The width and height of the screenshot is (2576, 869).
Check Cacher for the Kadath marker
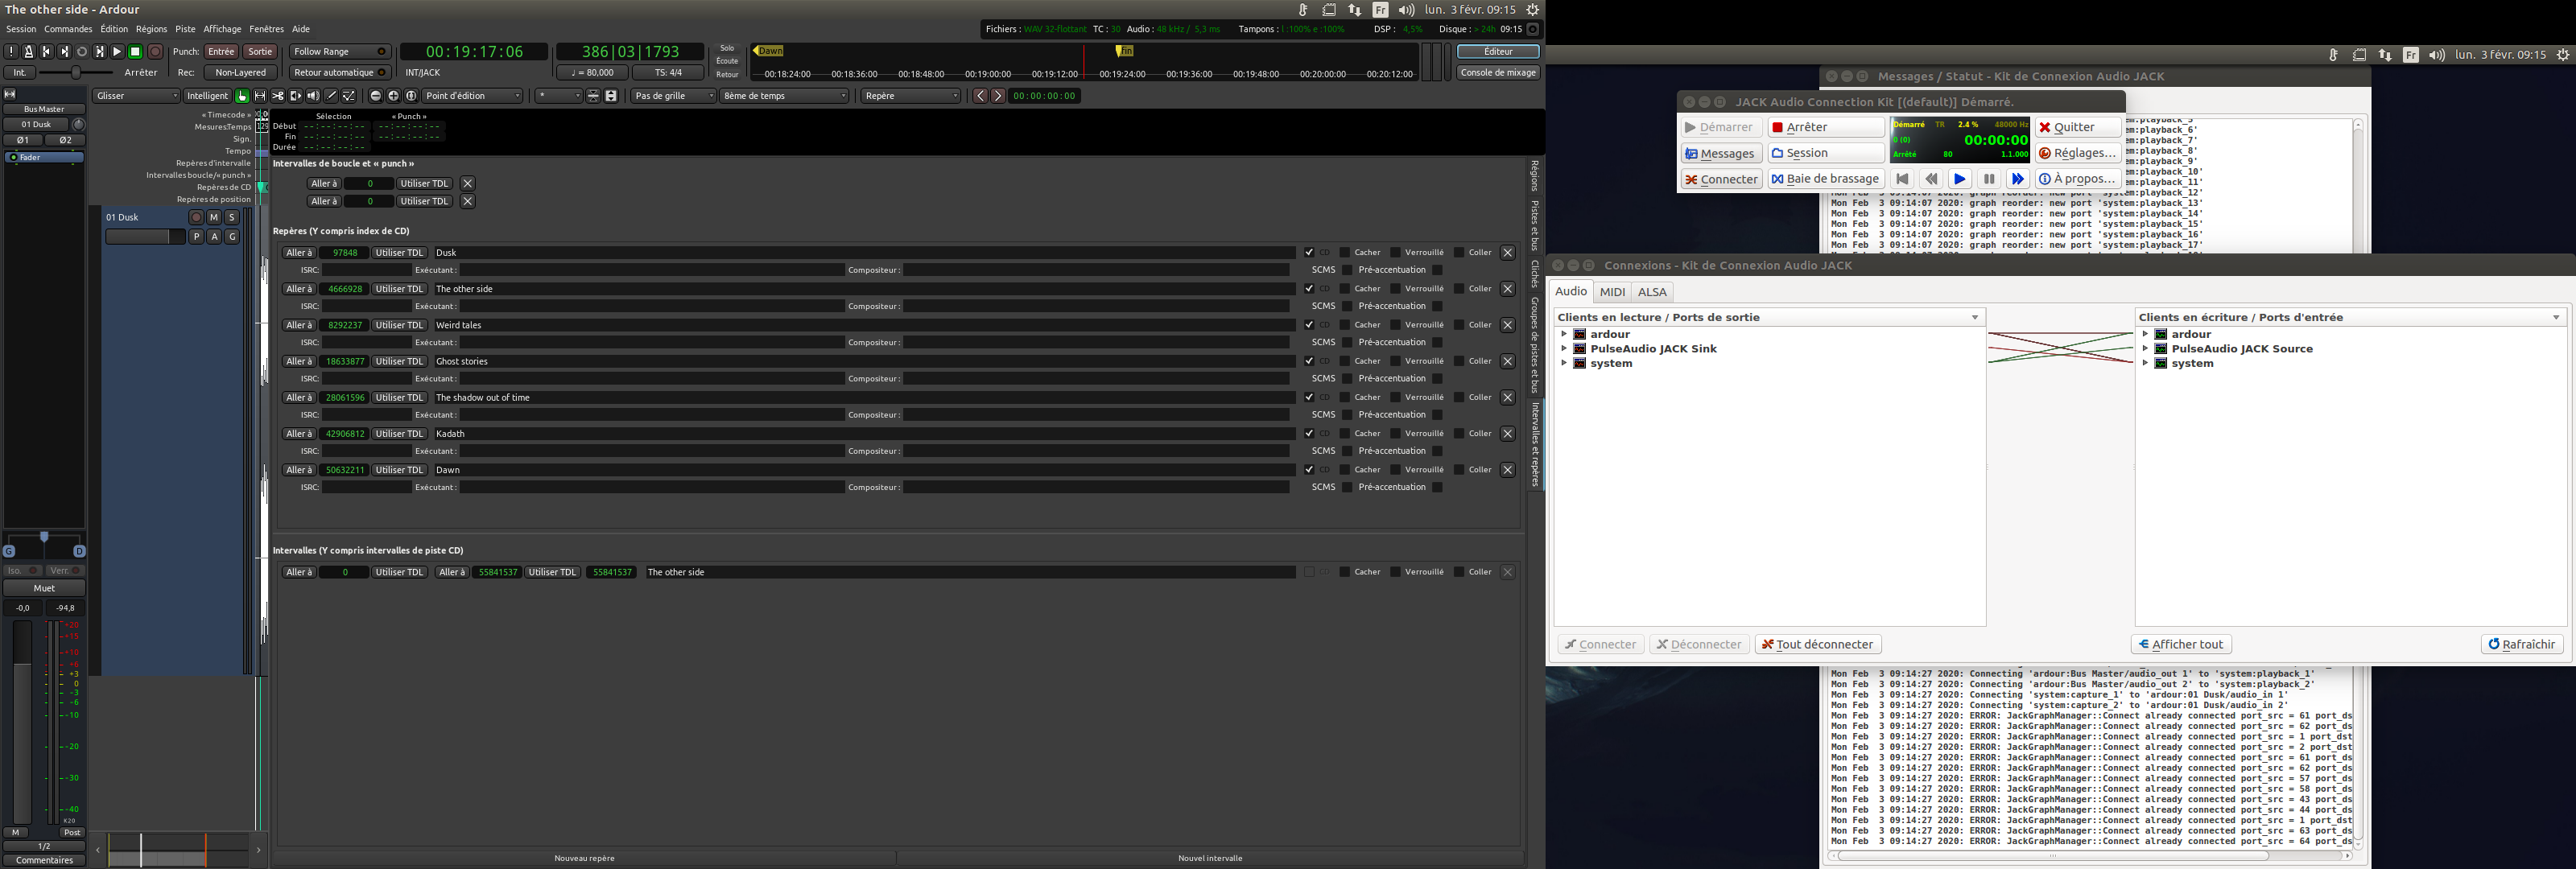point(1345,434)
